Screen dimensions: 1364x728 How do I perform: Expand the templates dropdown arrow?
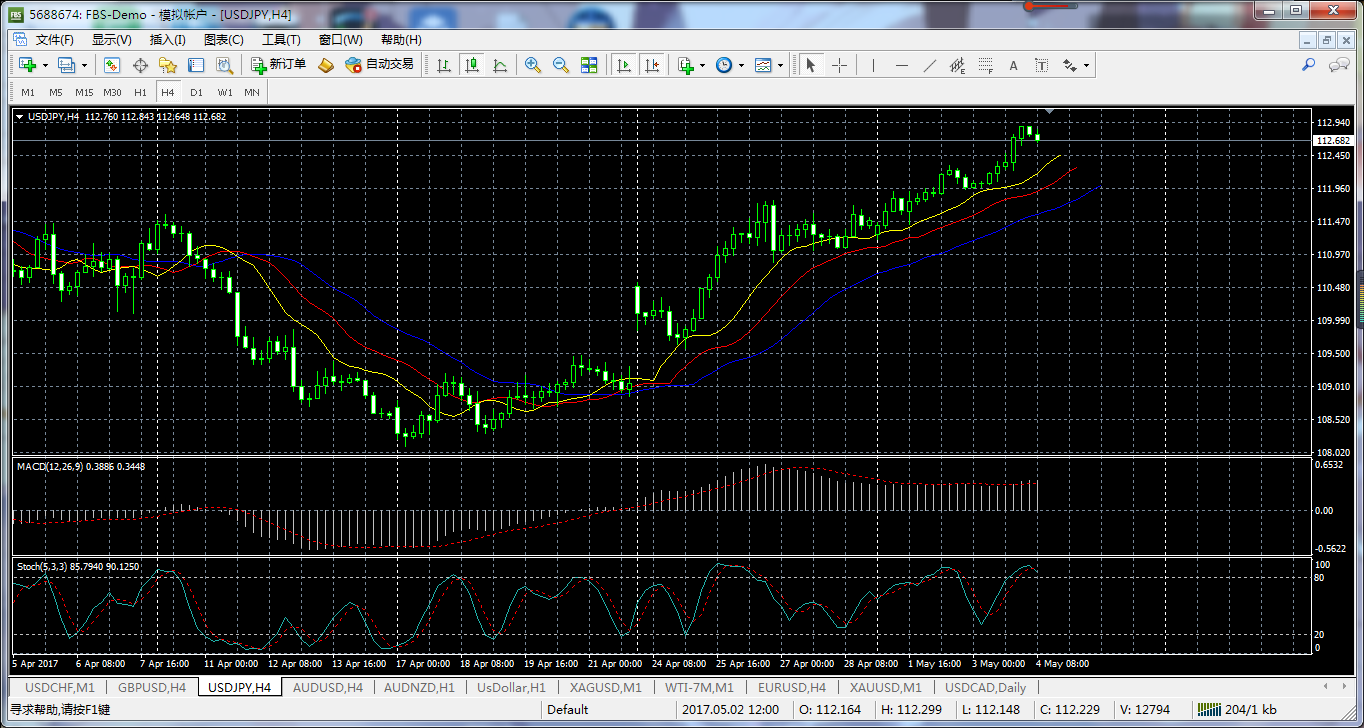pyautogui.click(x=780, y=65)
